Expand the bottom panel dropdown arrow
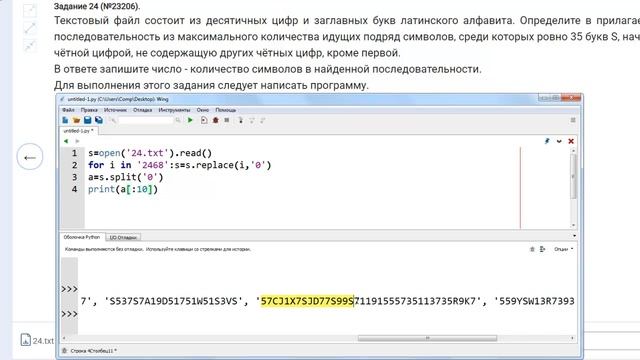This screenshot has height=360, width=640. 574,236
